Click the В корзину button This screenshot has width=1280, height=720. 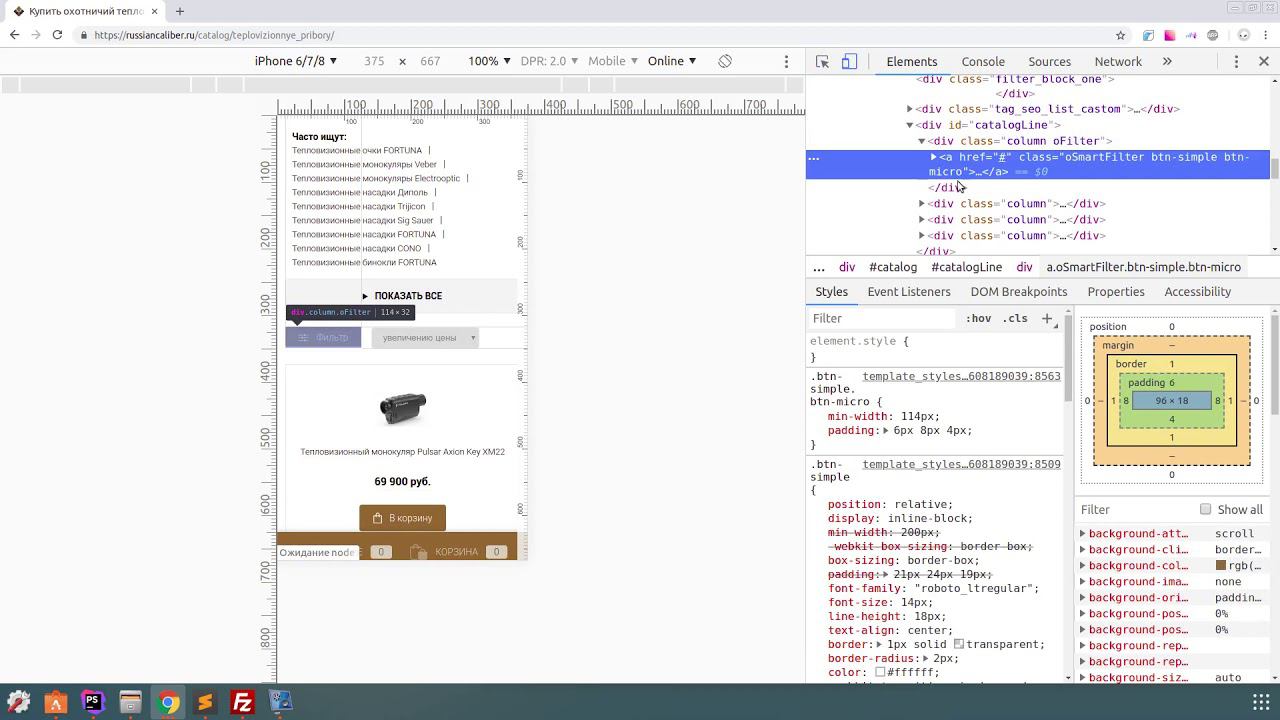click(x=402, y=518)
